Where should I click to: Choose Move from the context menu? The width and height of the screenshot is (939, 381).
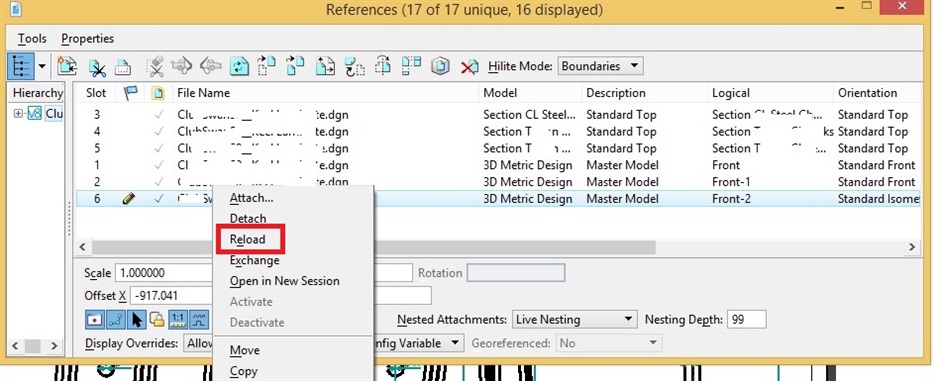coord(245,350)
